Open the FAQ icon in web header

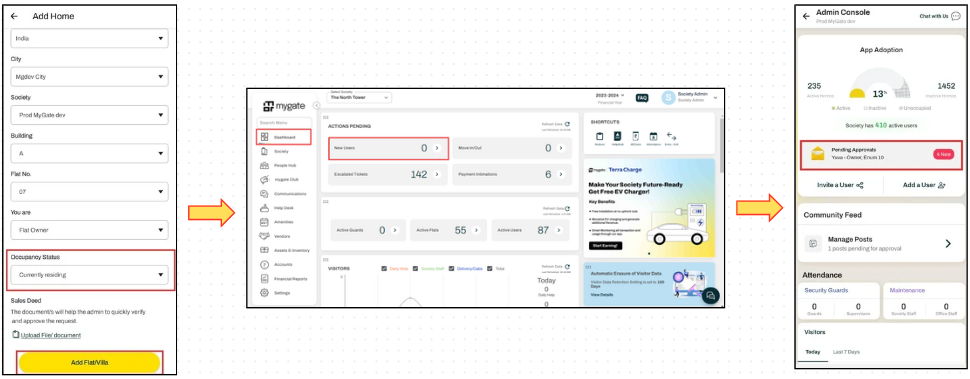[x=642, y=98]
